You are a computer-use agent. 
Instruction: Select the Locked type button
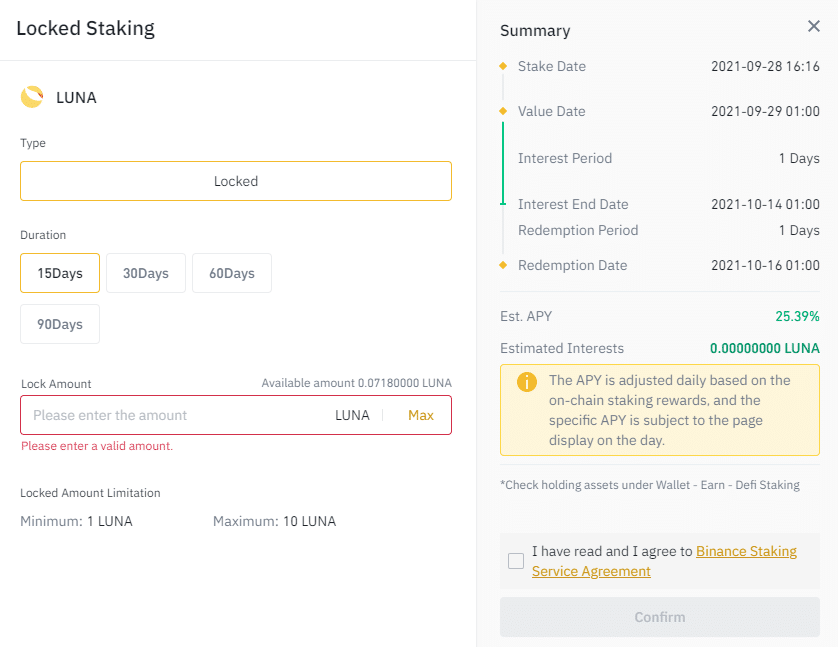[236, 181]
